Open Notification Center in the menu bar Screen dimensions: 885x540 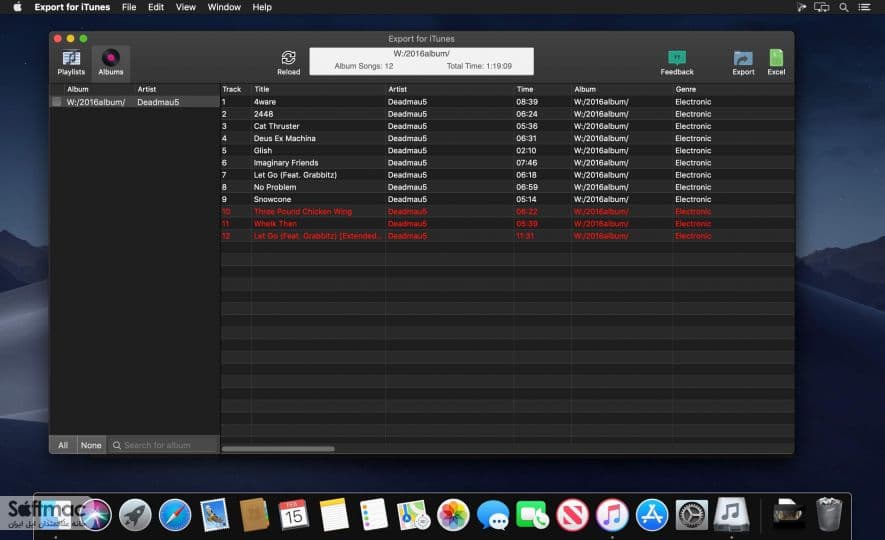point(864,7)
